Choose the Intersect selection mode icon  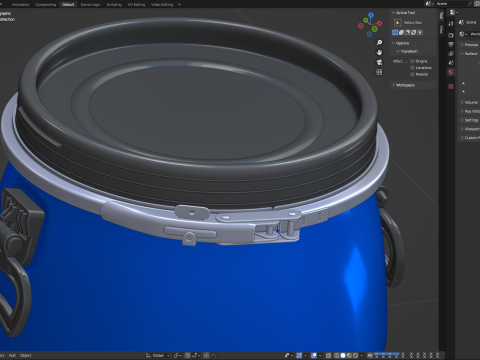tap(420, 32)
